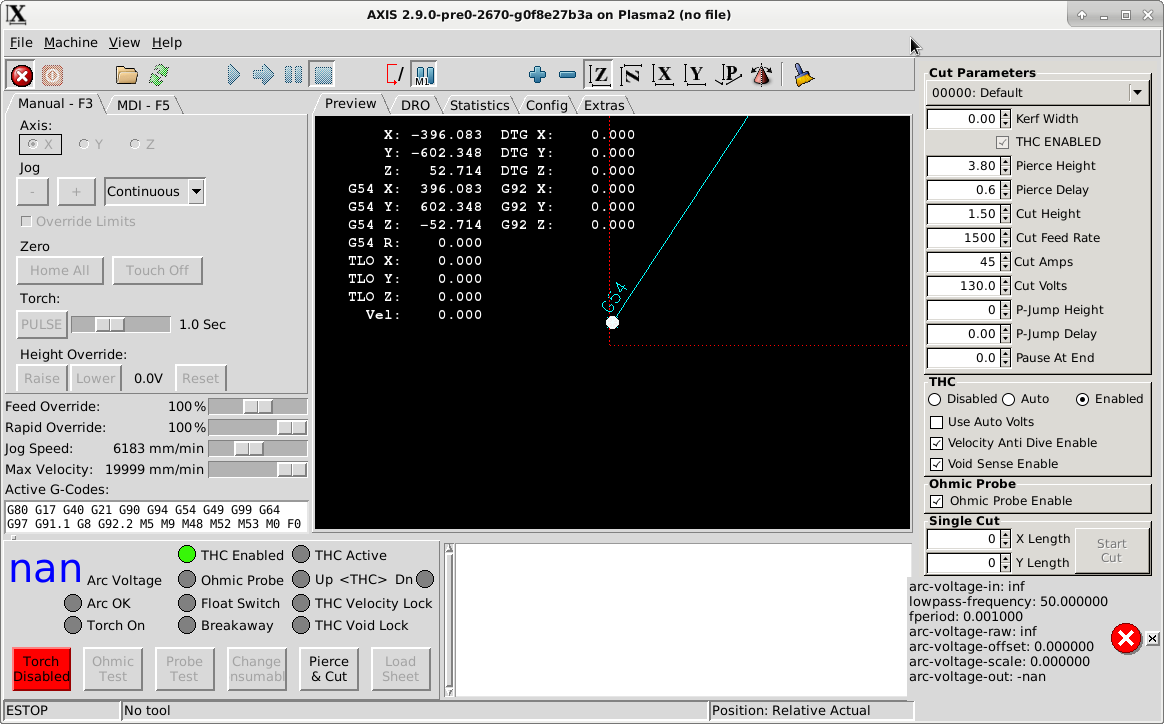Set THC mode to Disabled
1164x724 pixels.
click(x=963, y=399)
